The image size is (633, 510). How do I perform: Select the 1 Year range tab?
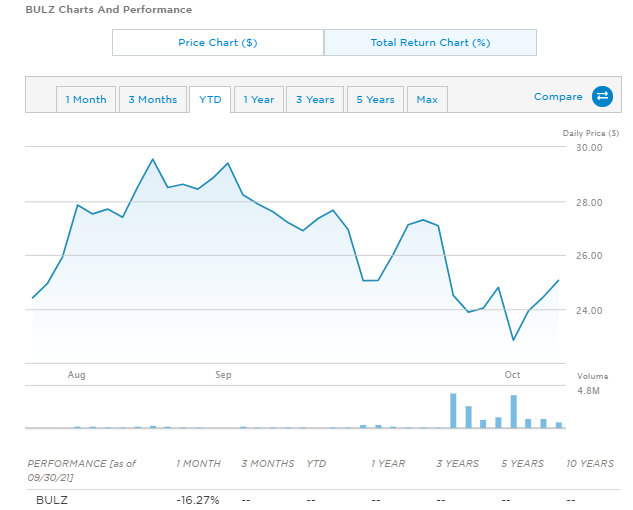pyautogui.click(x=259, y=99)
